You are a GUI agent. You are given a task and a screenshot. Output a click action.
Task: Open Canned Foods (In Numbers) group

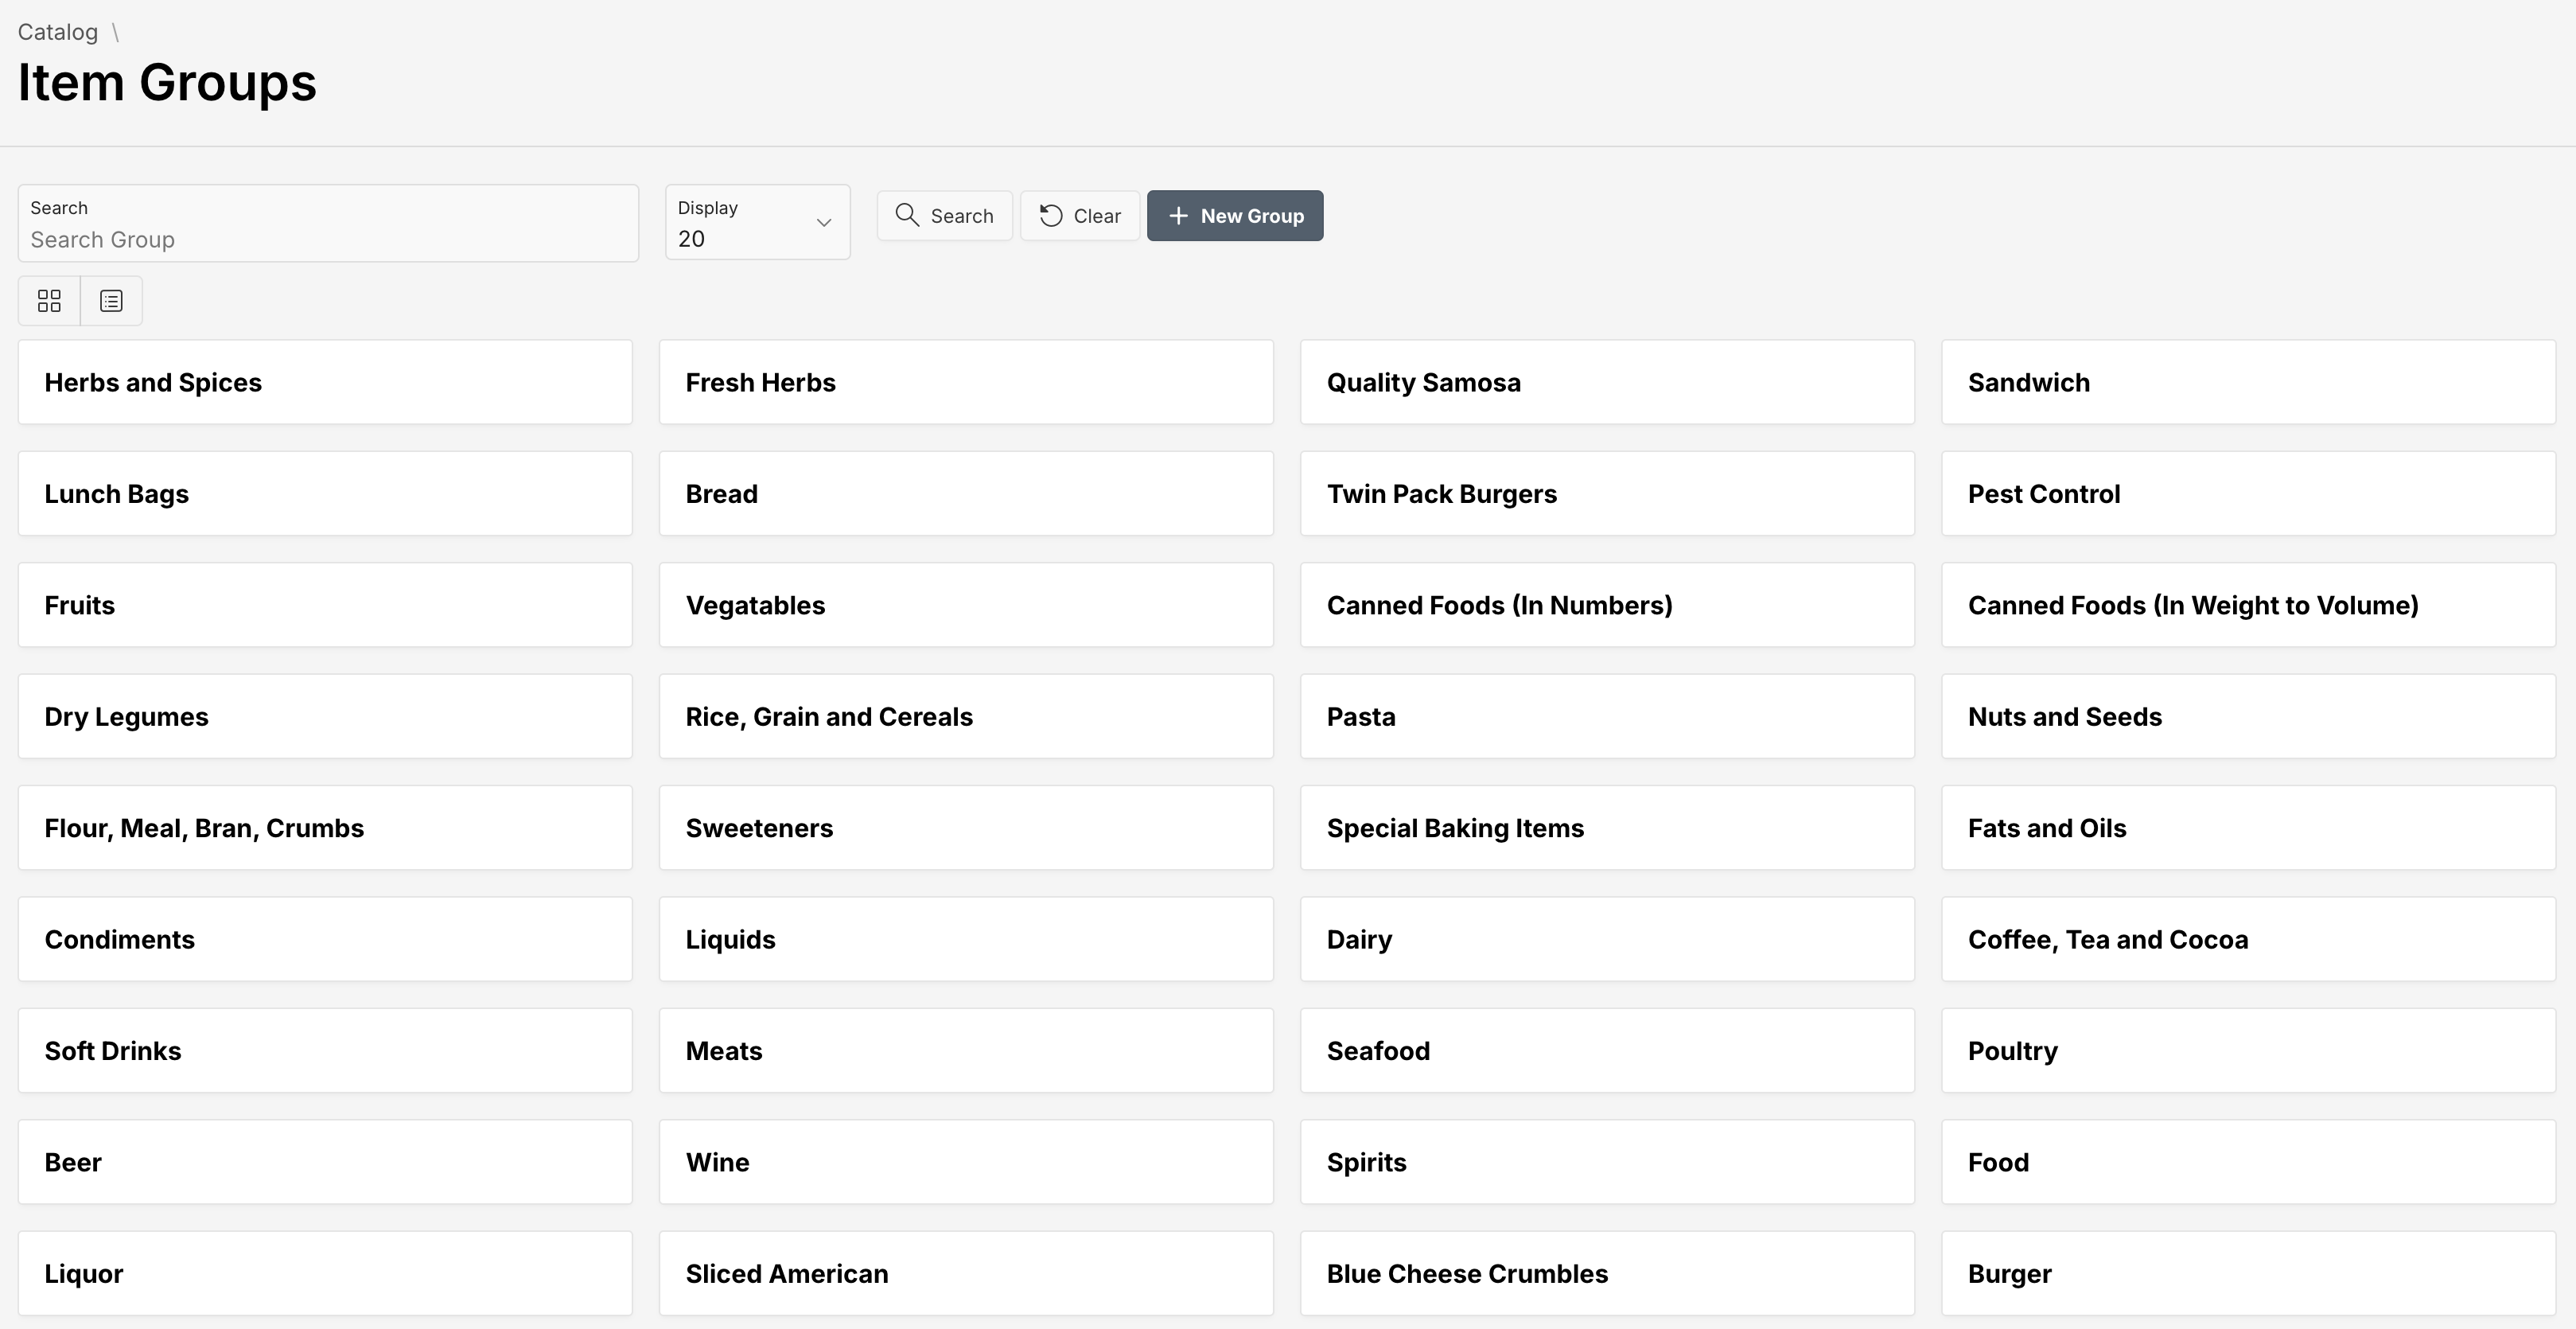click(1607, 605)
